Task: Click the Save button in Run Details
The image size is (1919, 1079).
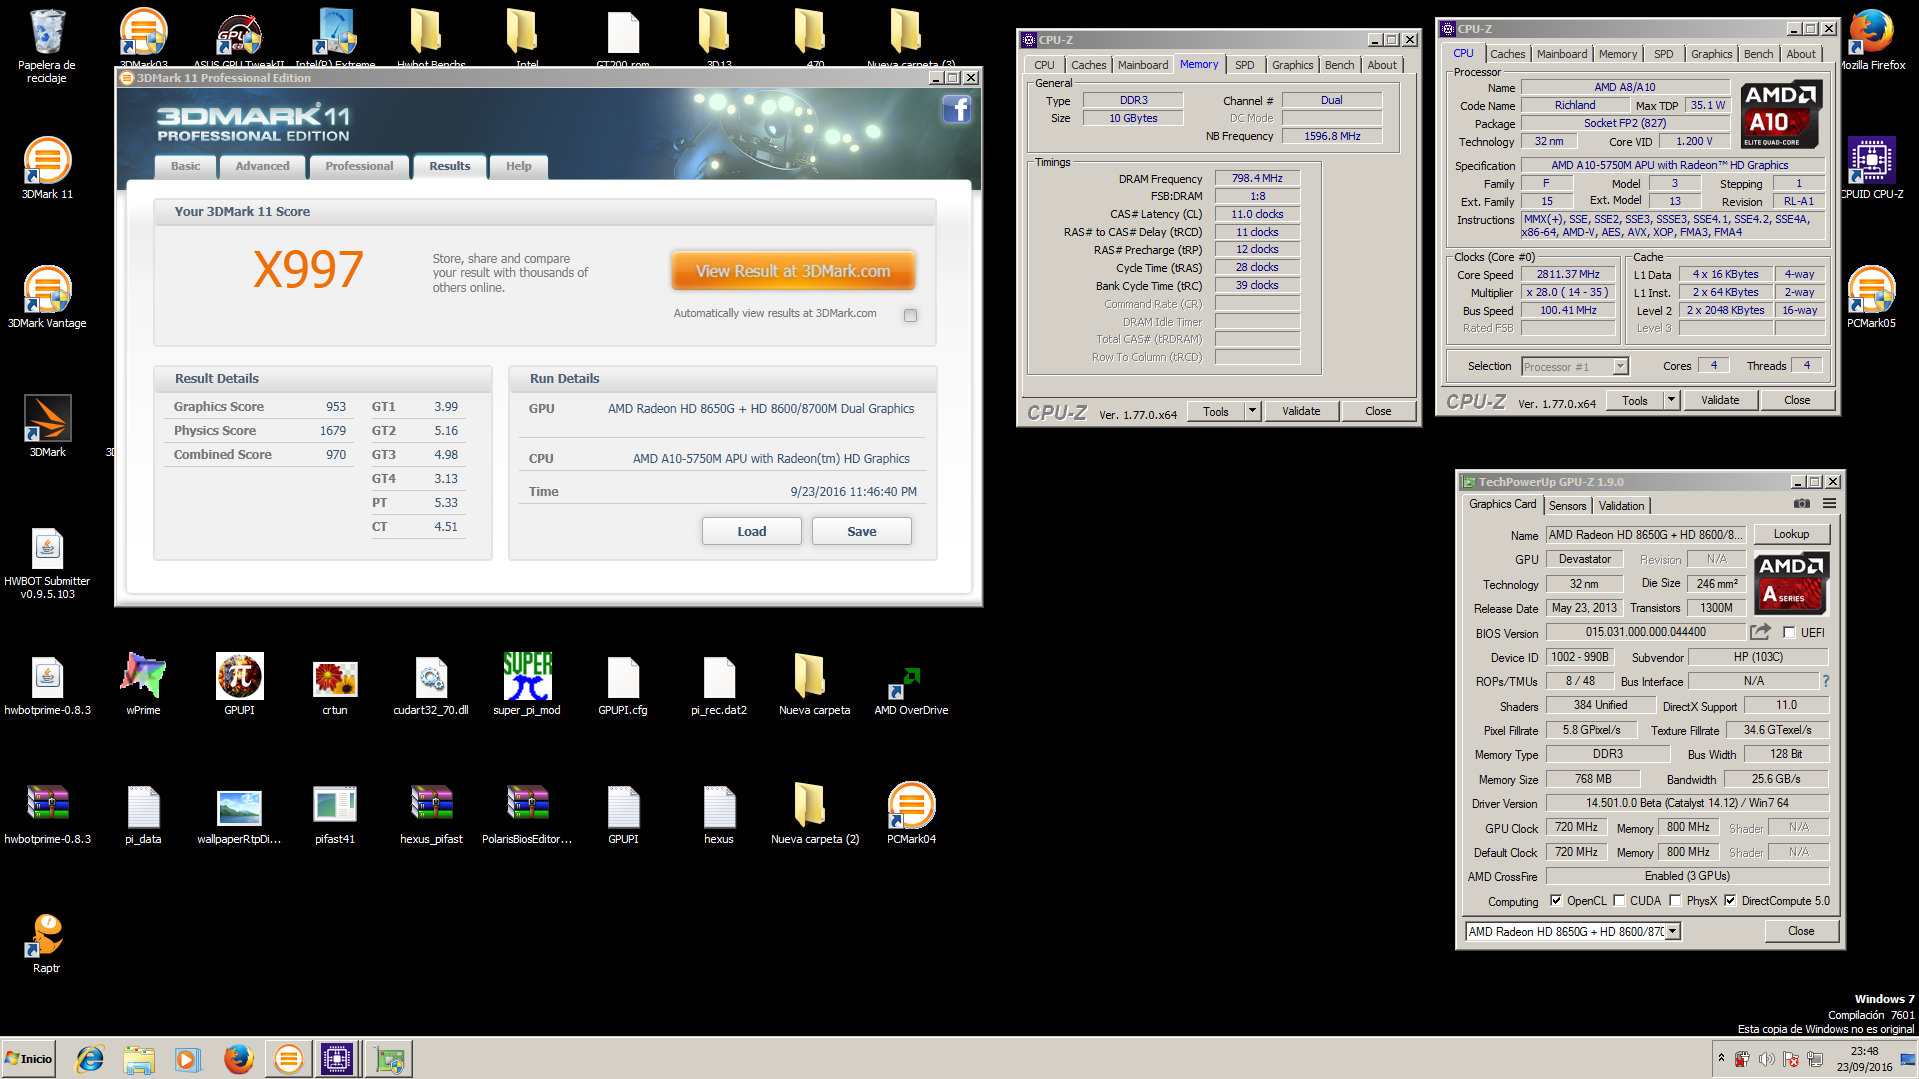Action: click(x=861, y=531)
